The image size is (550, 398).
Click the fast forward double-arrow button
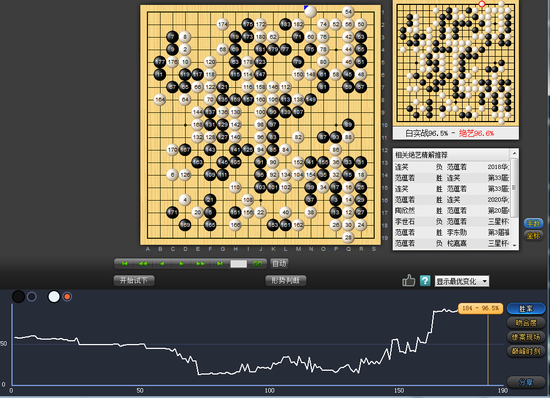click(200, 264)
